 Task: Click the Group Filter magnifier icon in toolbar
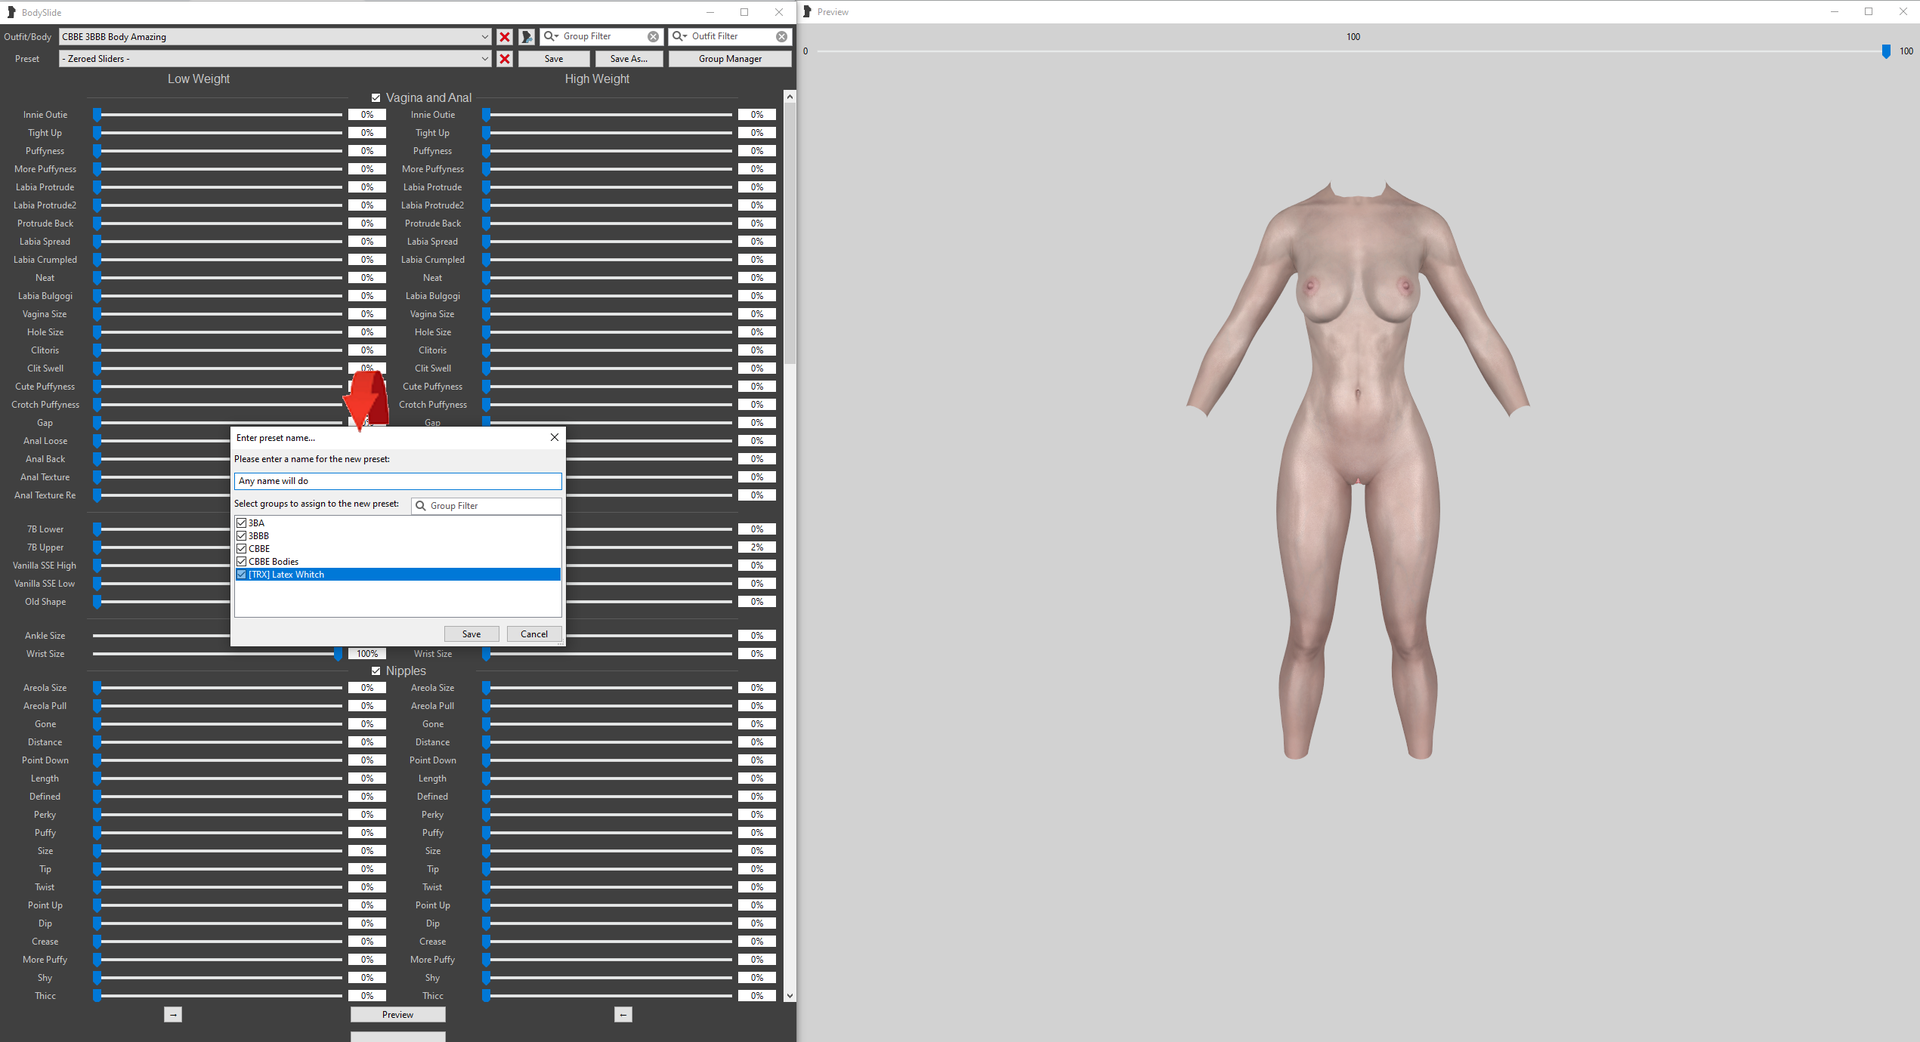click(551, 36)
